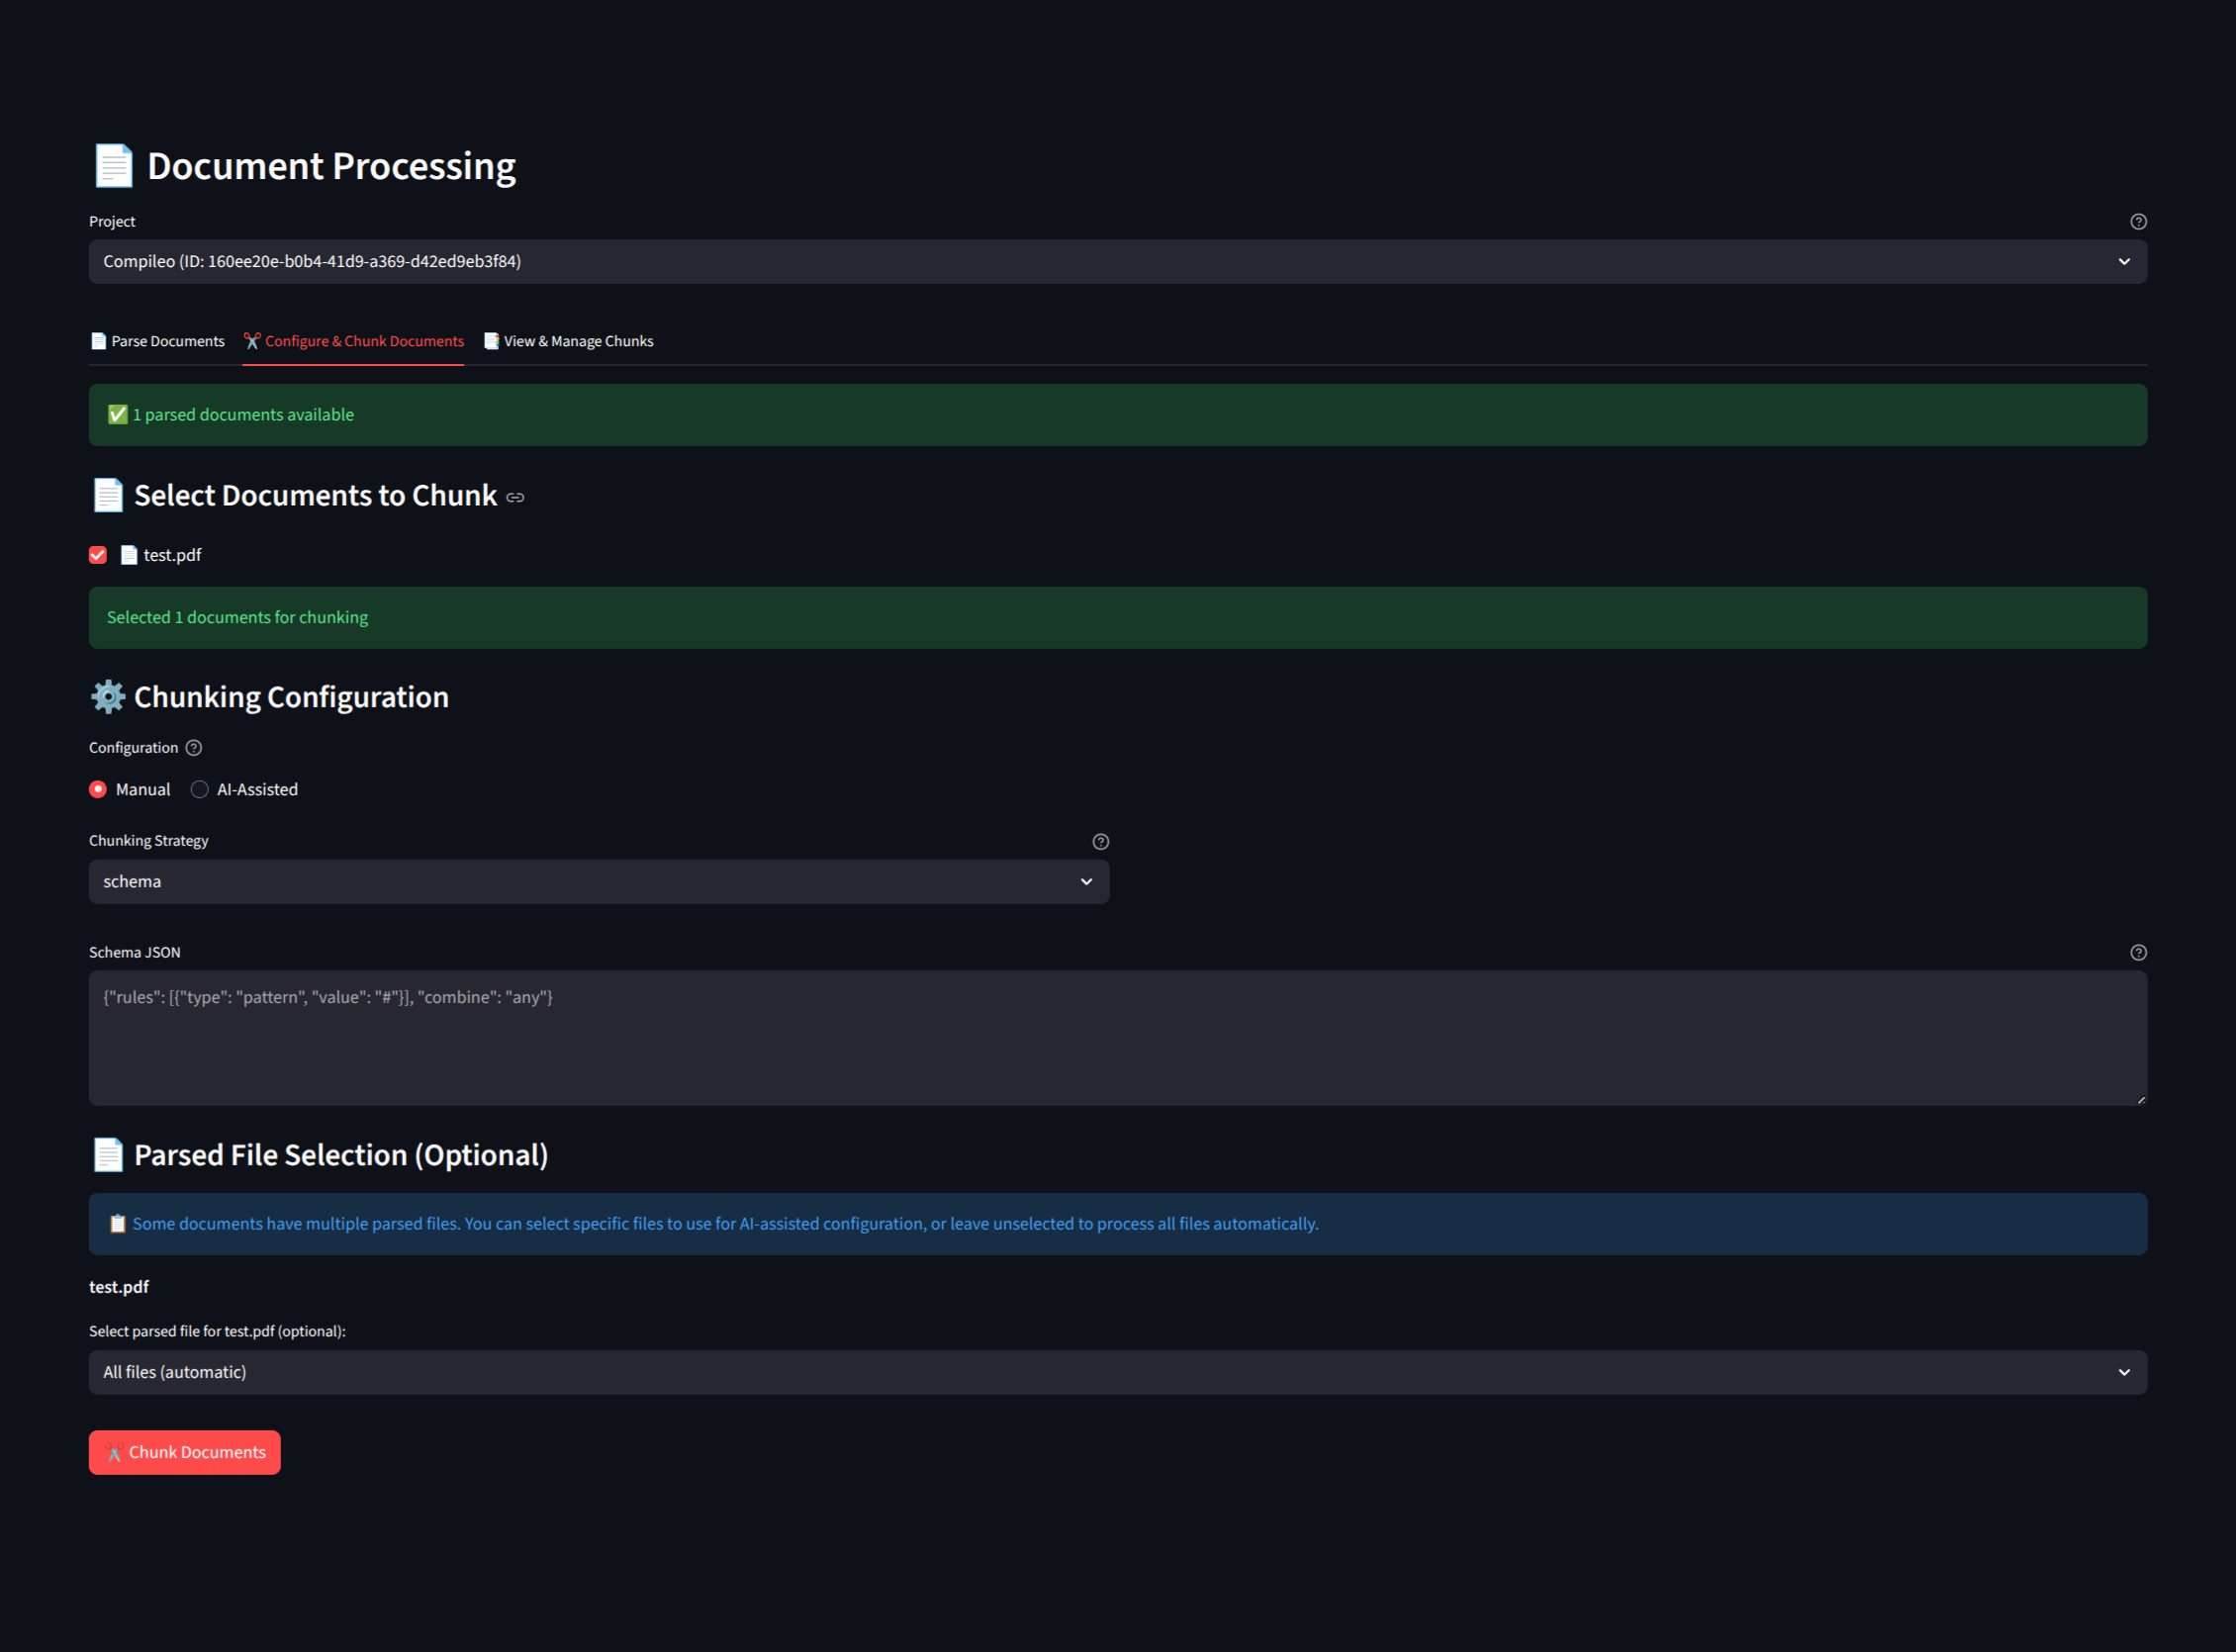The image size is (2236, 1652).
Task: Click the 'Select parsed file for test.pdf (optional):' label
Action: [217, 1332]
